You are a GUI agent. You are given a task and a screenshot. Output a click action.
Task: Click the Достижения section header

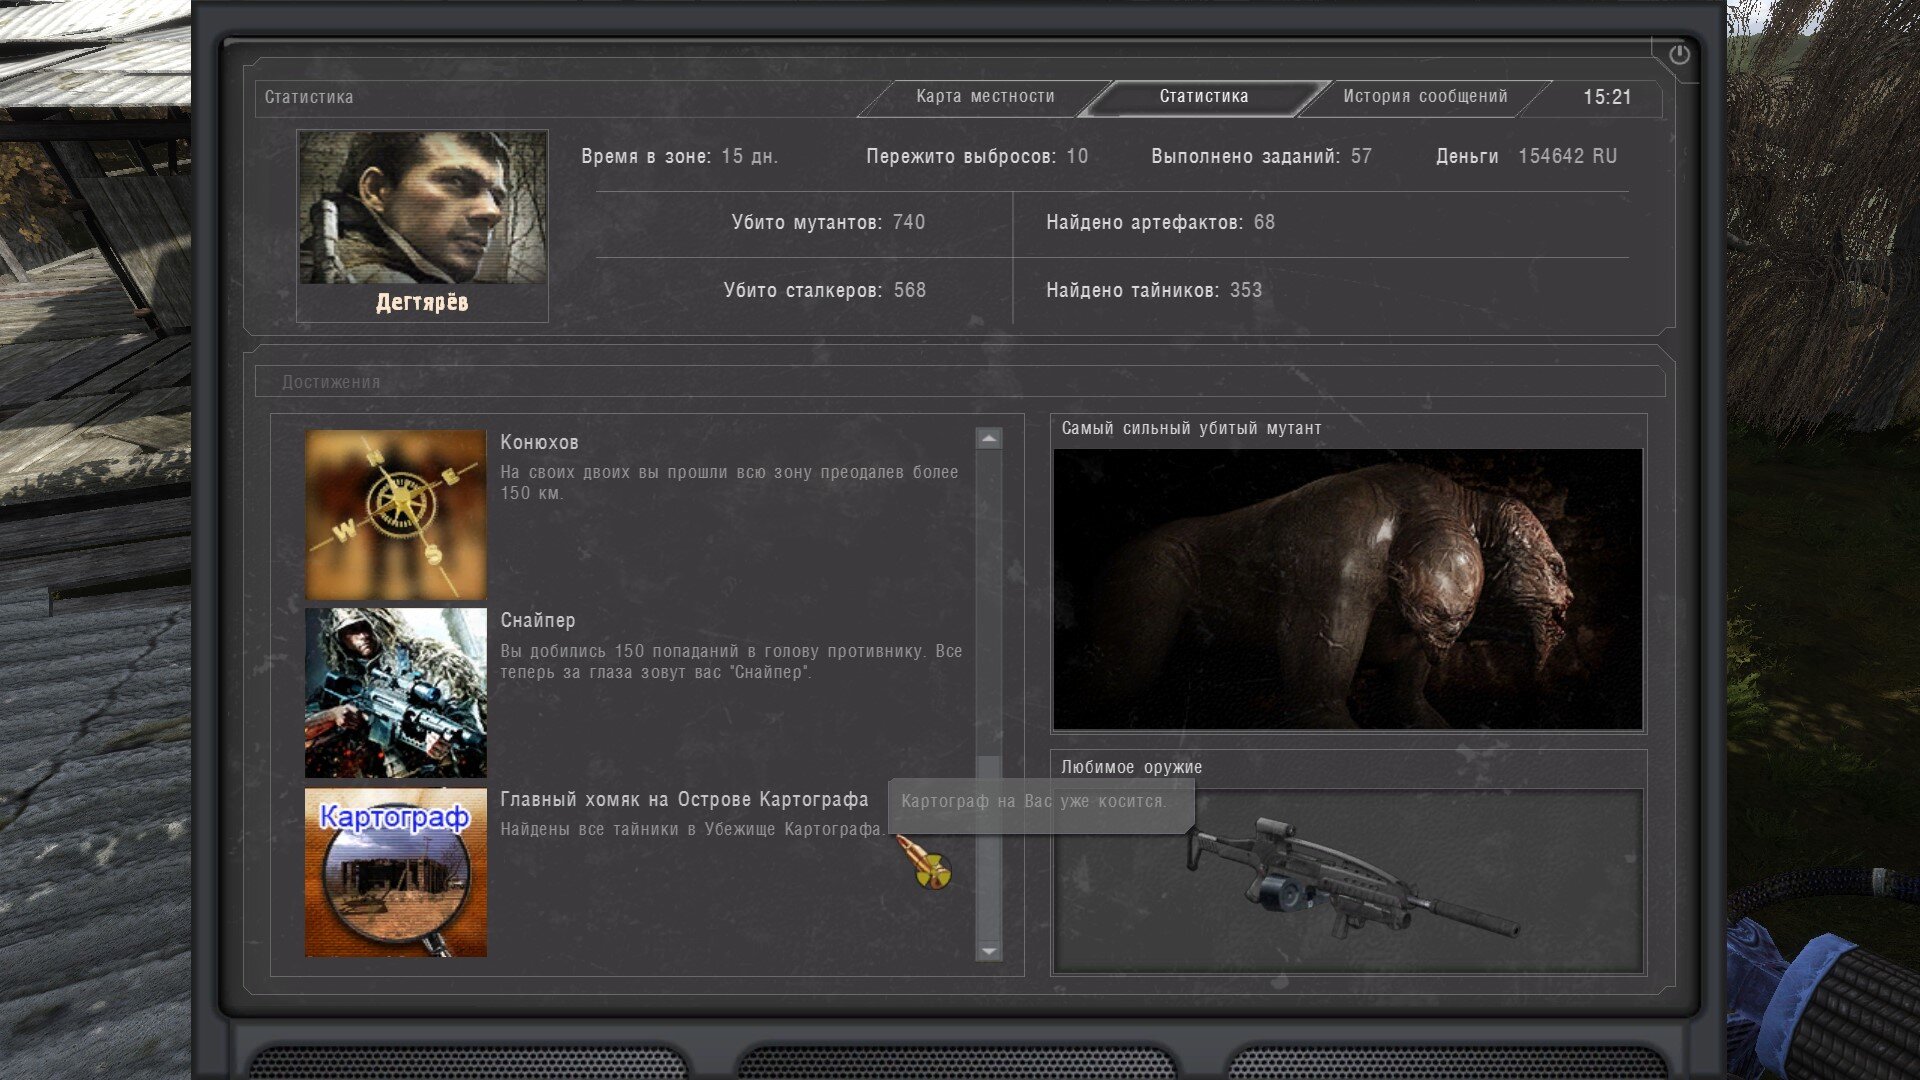click(x=331, y=382)
